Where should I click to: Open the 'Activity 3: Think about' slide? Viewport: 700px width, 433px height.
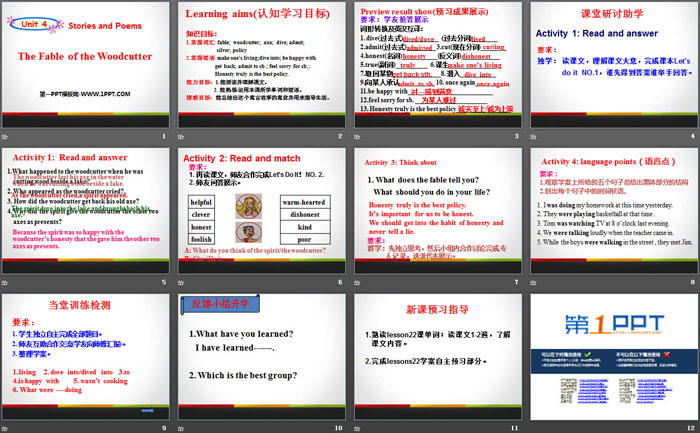pyautogui.click(x=436, y=215)
